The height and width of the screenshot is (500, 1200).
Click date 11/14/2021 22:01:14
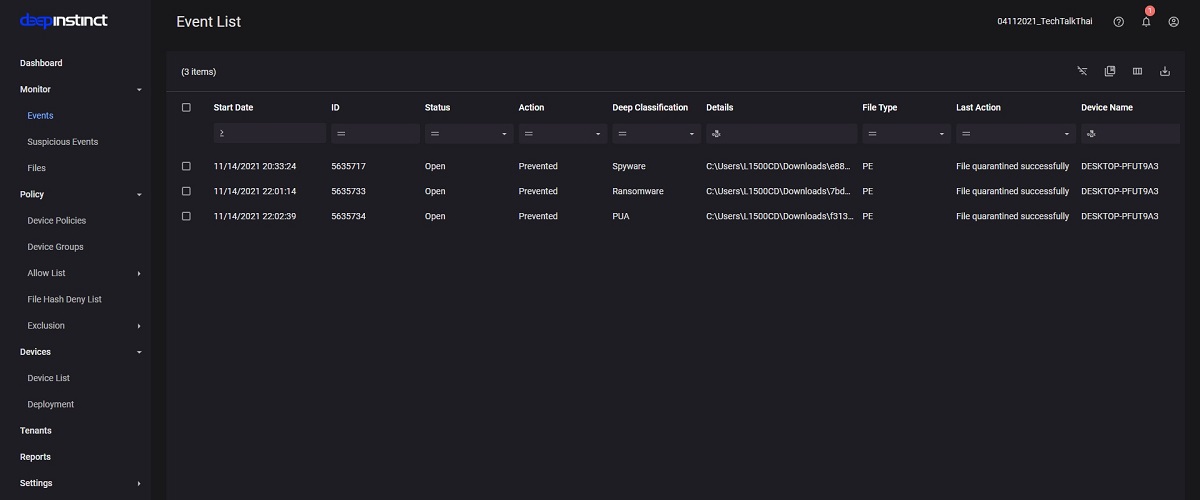[255, 191]
